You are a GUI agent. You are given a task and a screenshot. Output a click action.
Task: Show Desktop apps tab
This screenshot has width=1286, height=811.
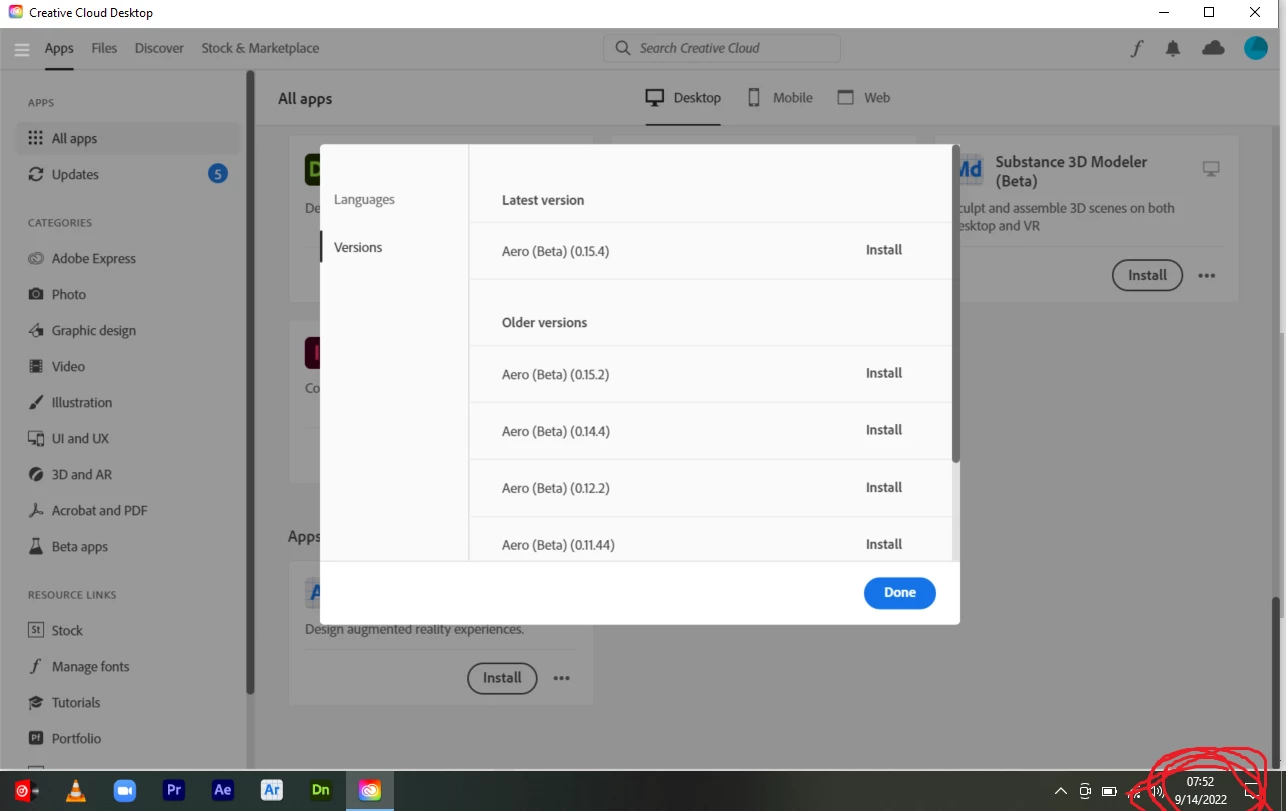pos(683,98)
